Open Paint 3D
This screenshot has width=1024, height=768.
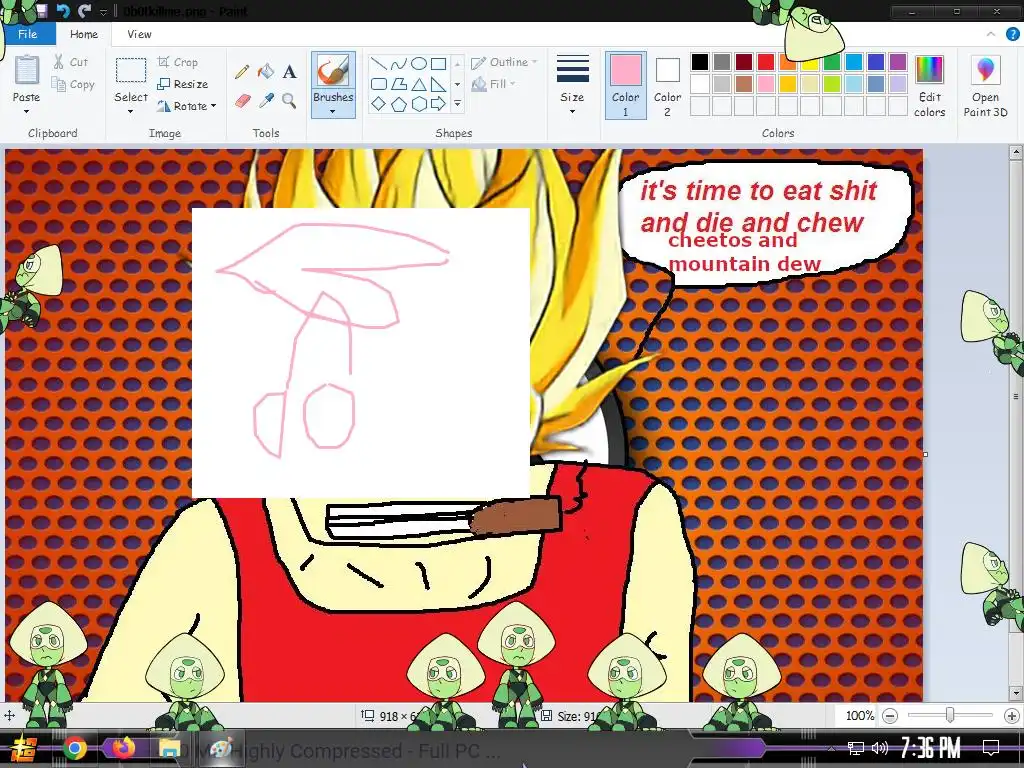[985, 86]
